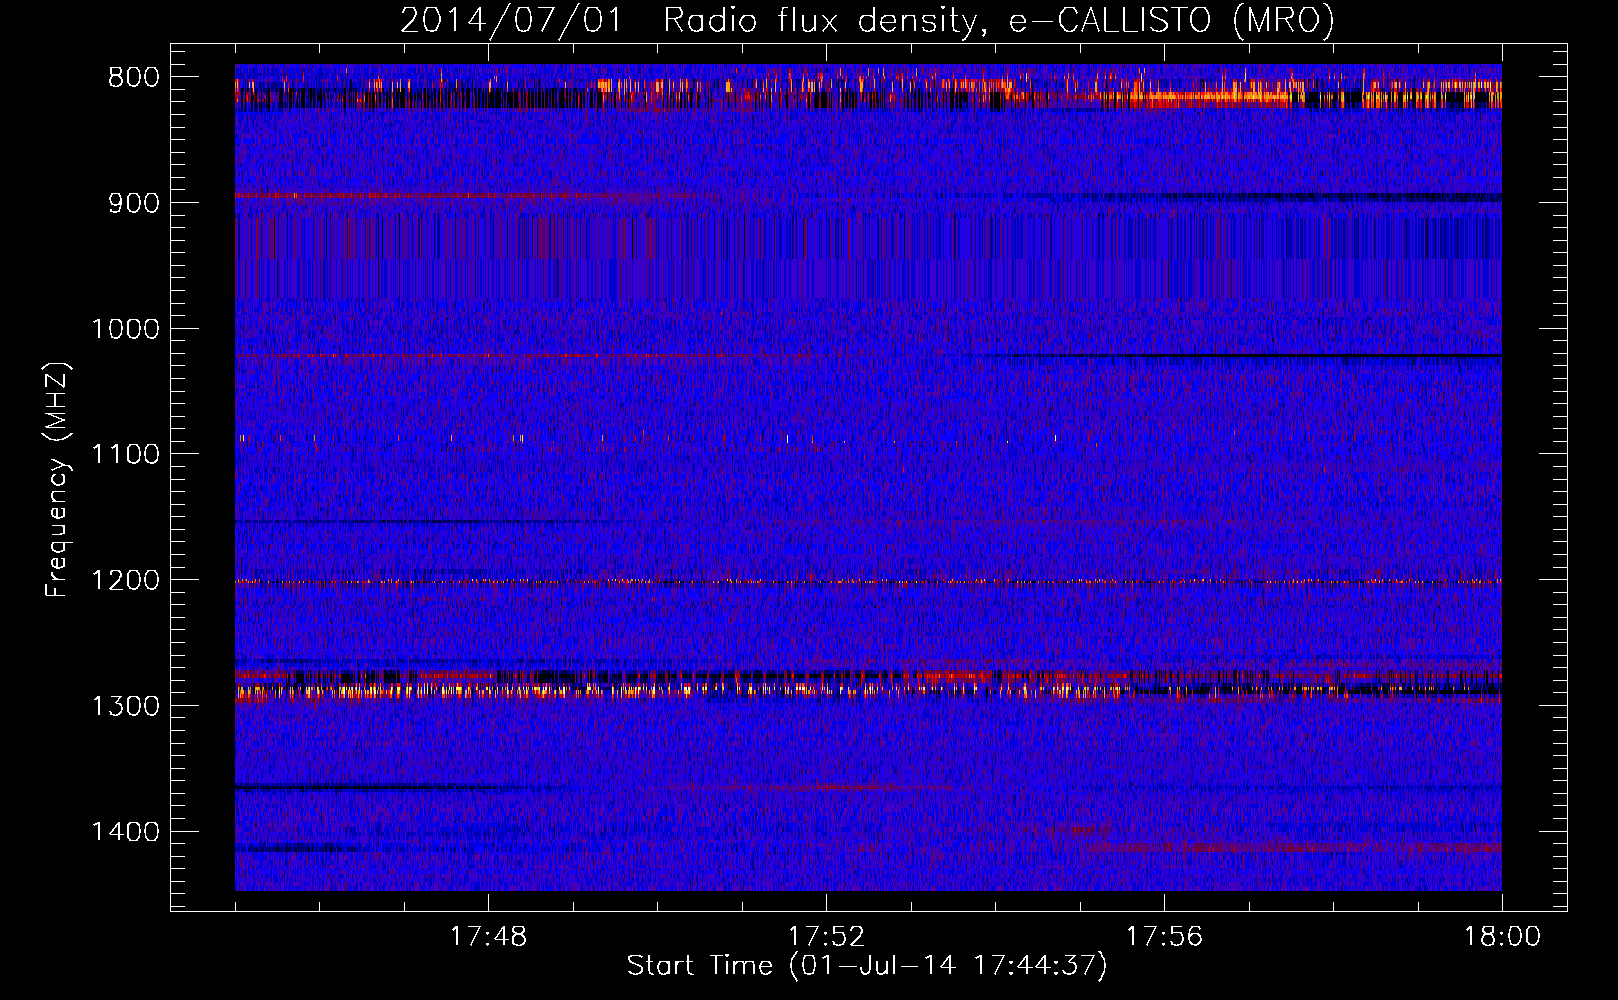Select the 1100 frequency tick label
The image size is (1618, 1000).
tap(125, 454)
